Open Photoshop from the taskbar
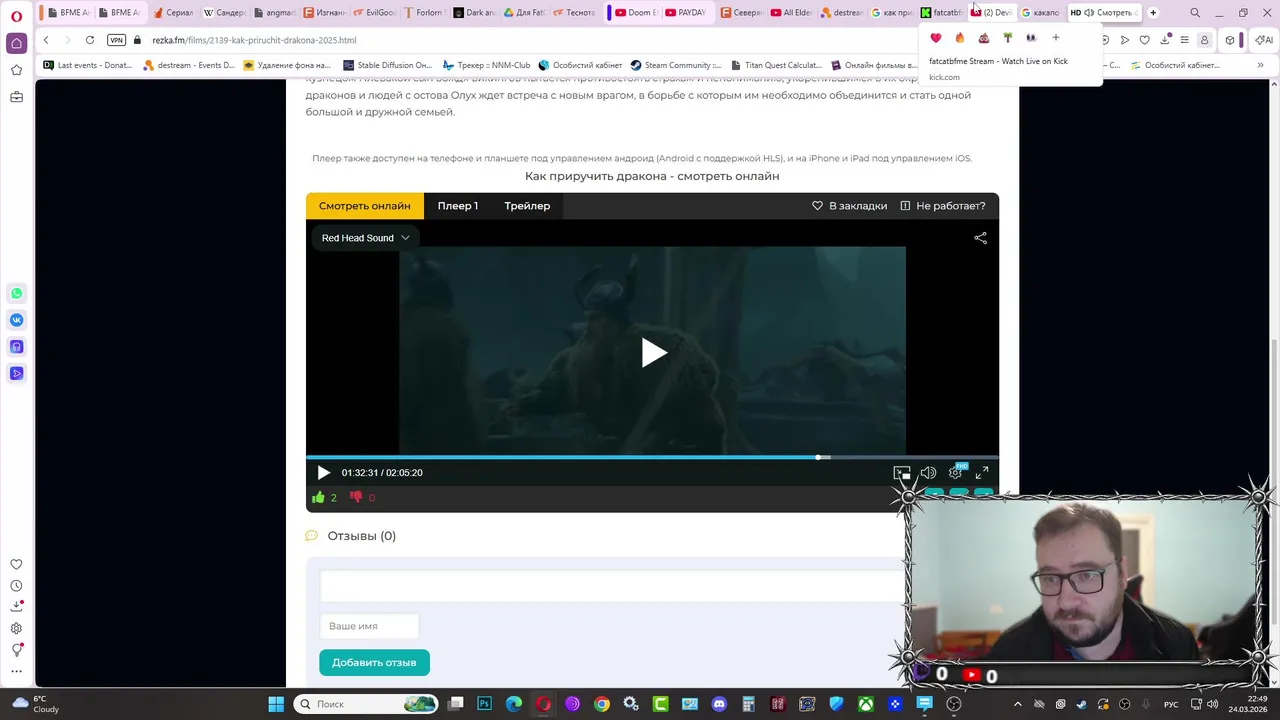 click(485, 704)
